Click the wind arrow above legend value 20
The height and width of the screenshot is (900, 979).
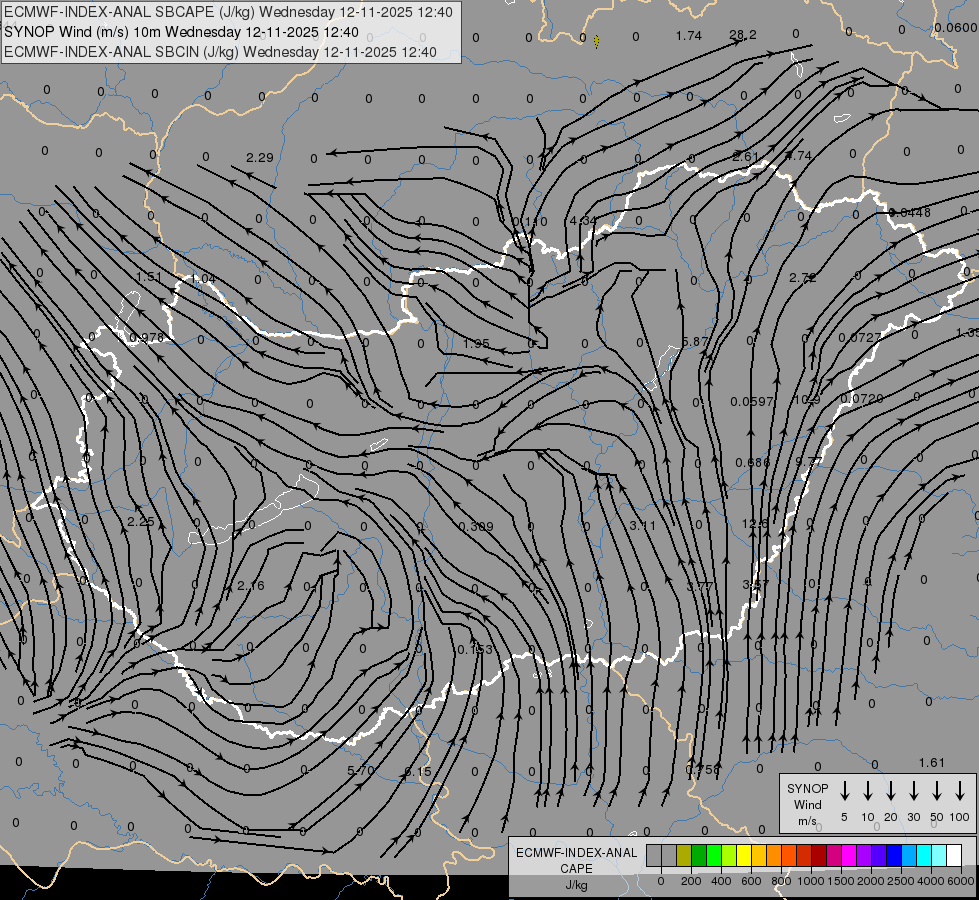tap(891, 791)
